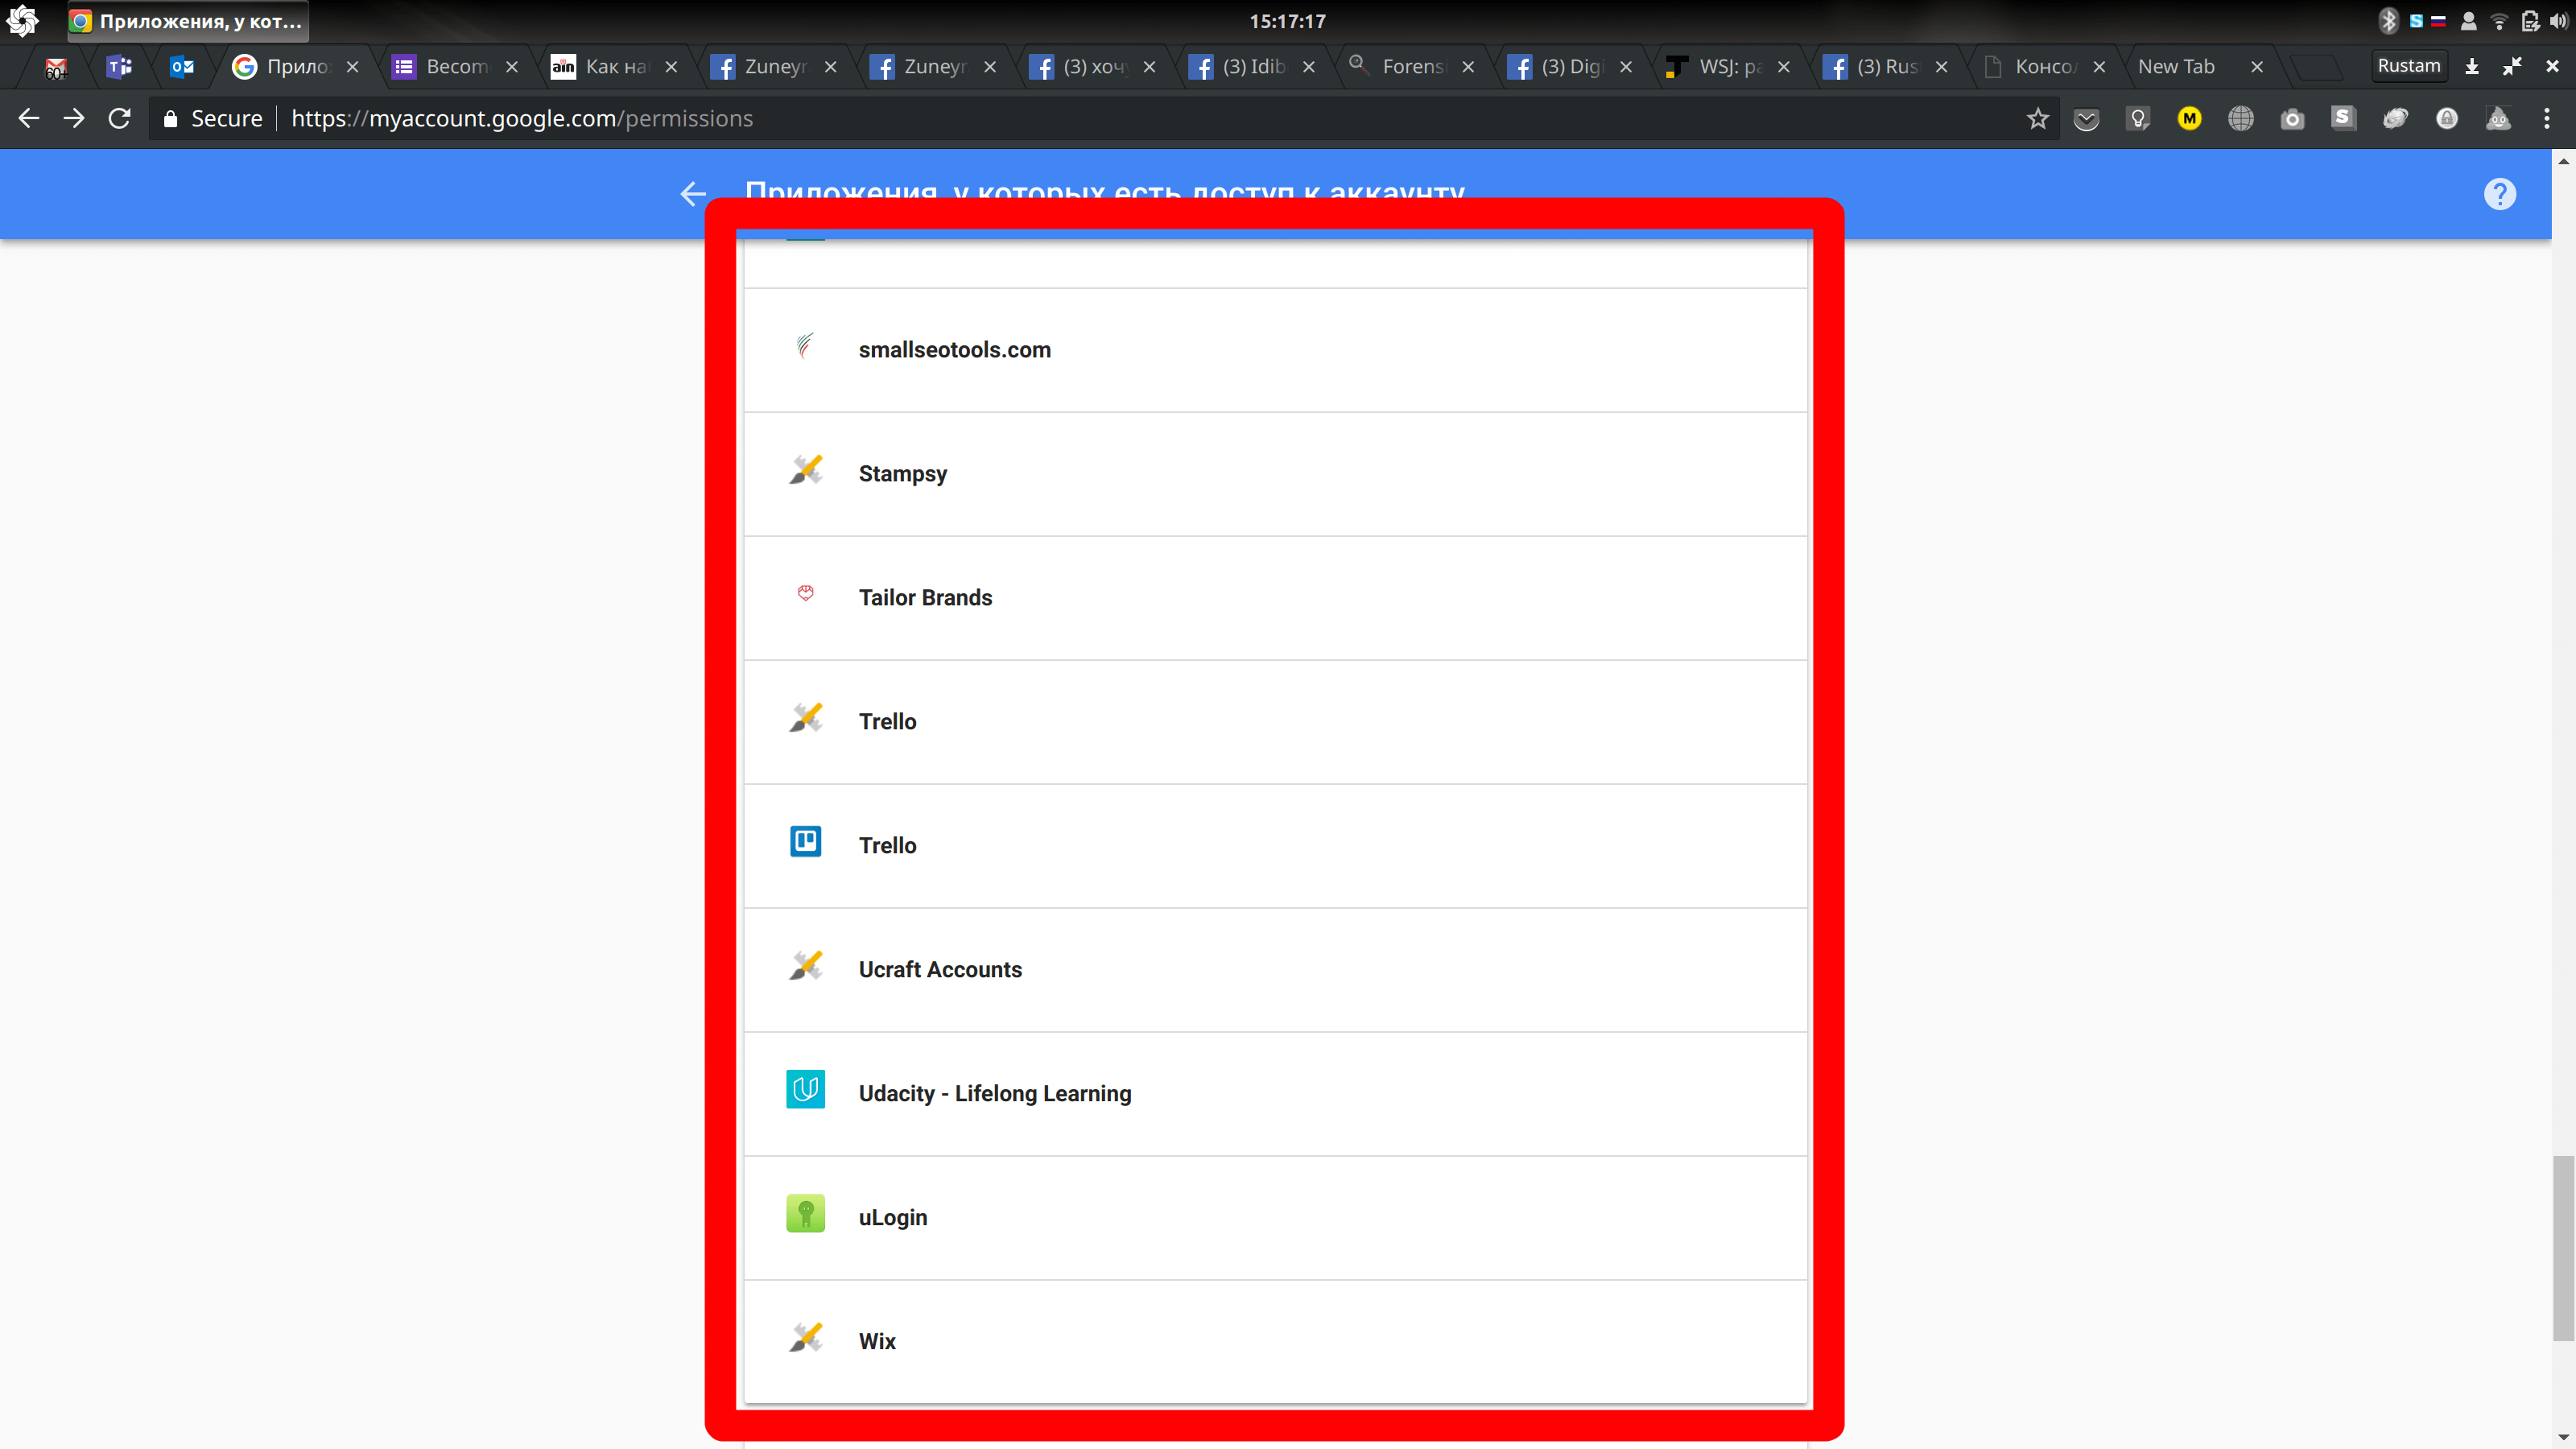
Task: Click the back arrow in blue header
Action: click(692, 194)
